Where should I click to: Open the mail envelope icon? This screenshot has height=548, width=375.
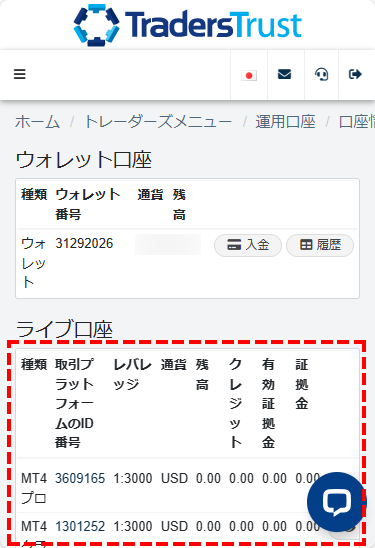click(x=284, y=74)
